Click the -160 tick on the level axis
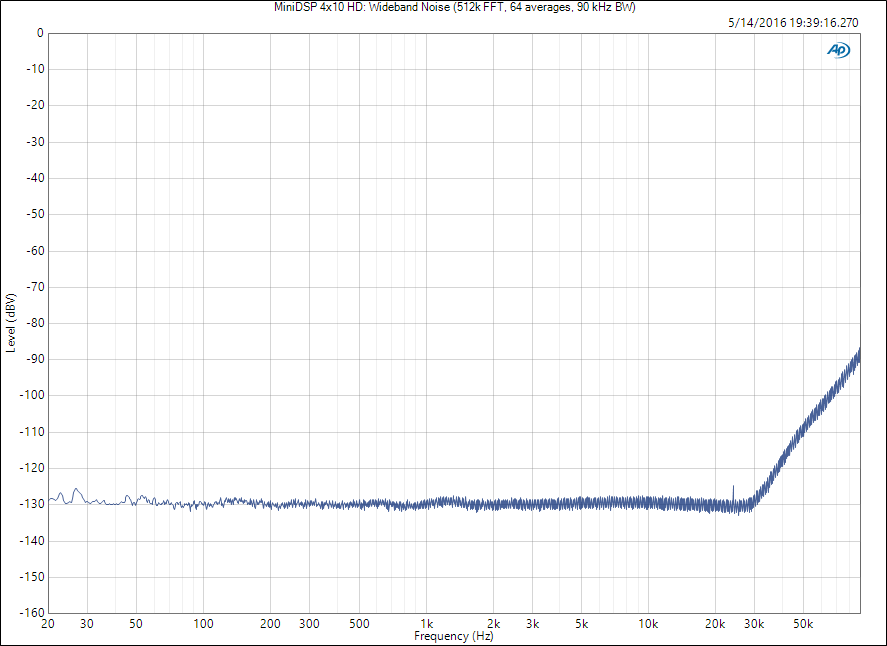The image size is (887, 646). pyautogui.click(x=32, y=613)
